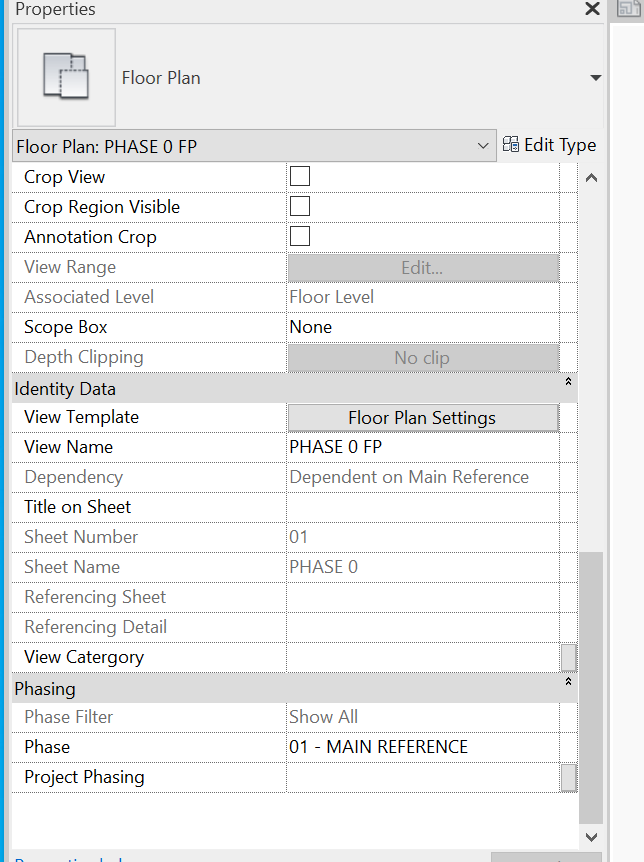Click the No clip Depth Clipping button
Image resolution: width=644 pixels, height=862 pixels.
click(x=421, y=357)
